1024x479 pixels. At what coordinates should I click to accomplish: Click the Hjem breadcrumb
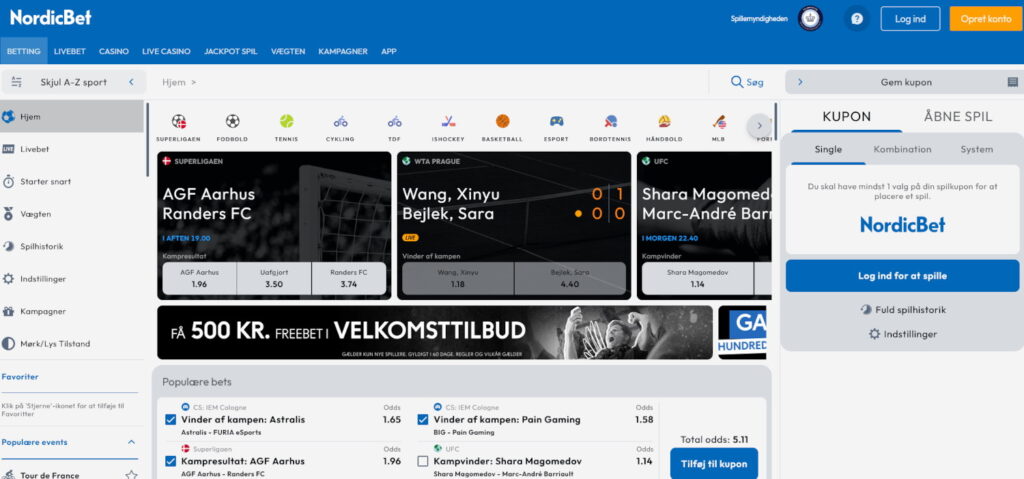(173, 82)
